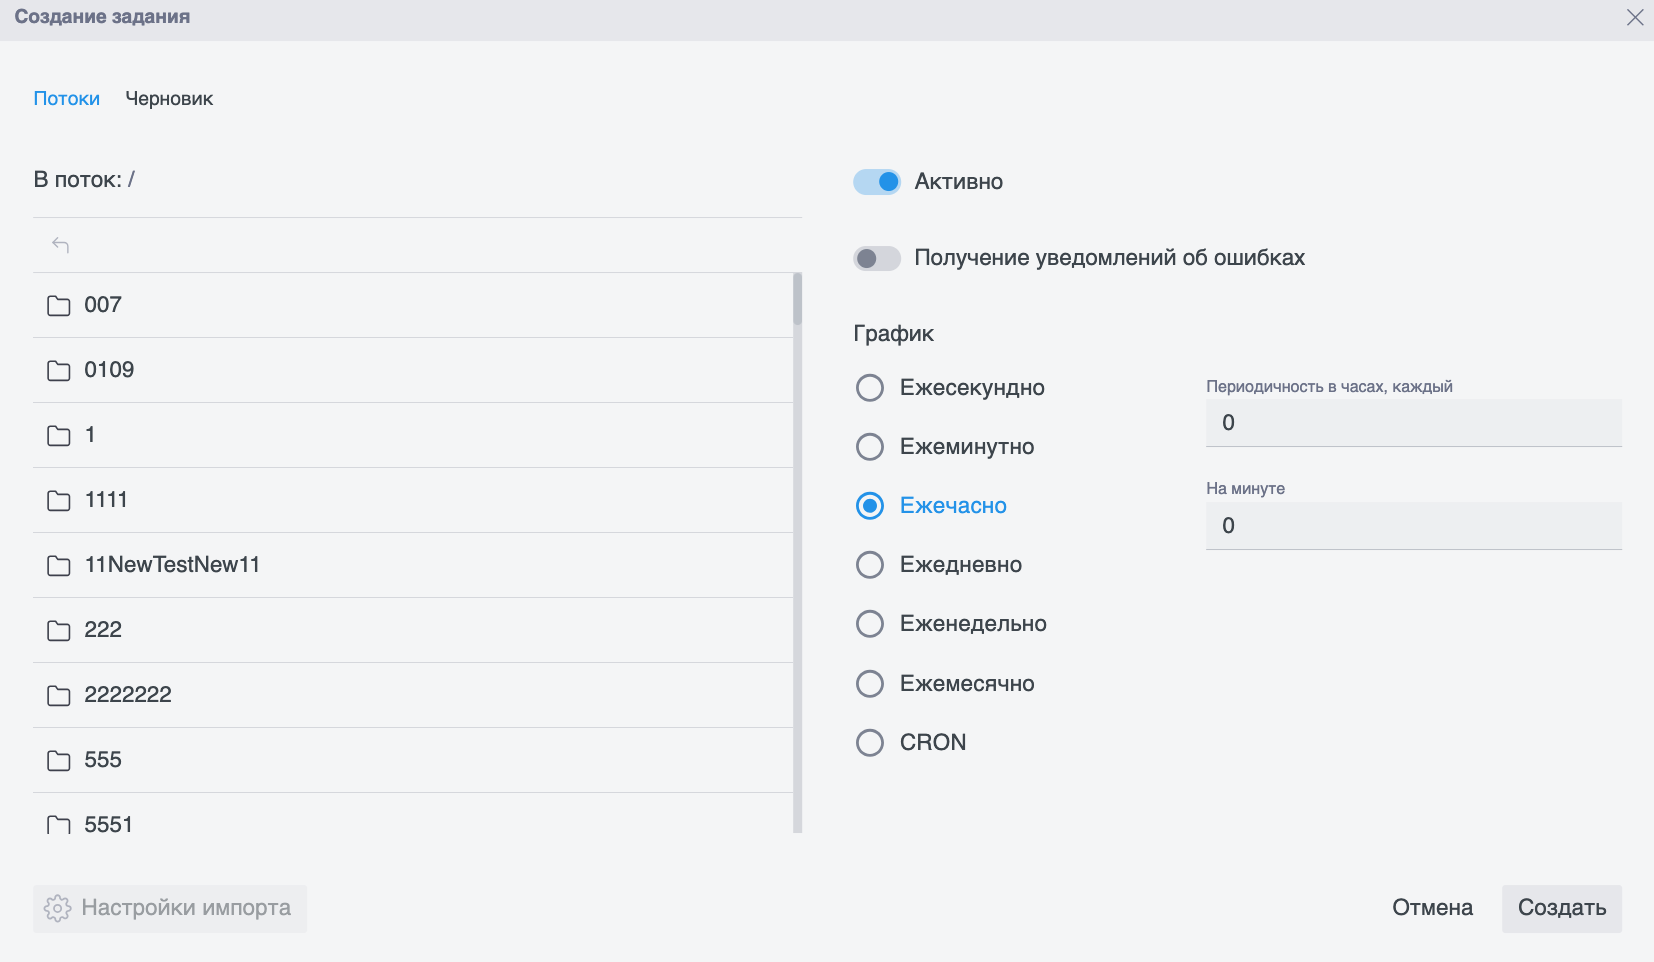Click the folder list scrollbar thumb
The height and width of the screenshot is (962, 1654).
(798, 299)
